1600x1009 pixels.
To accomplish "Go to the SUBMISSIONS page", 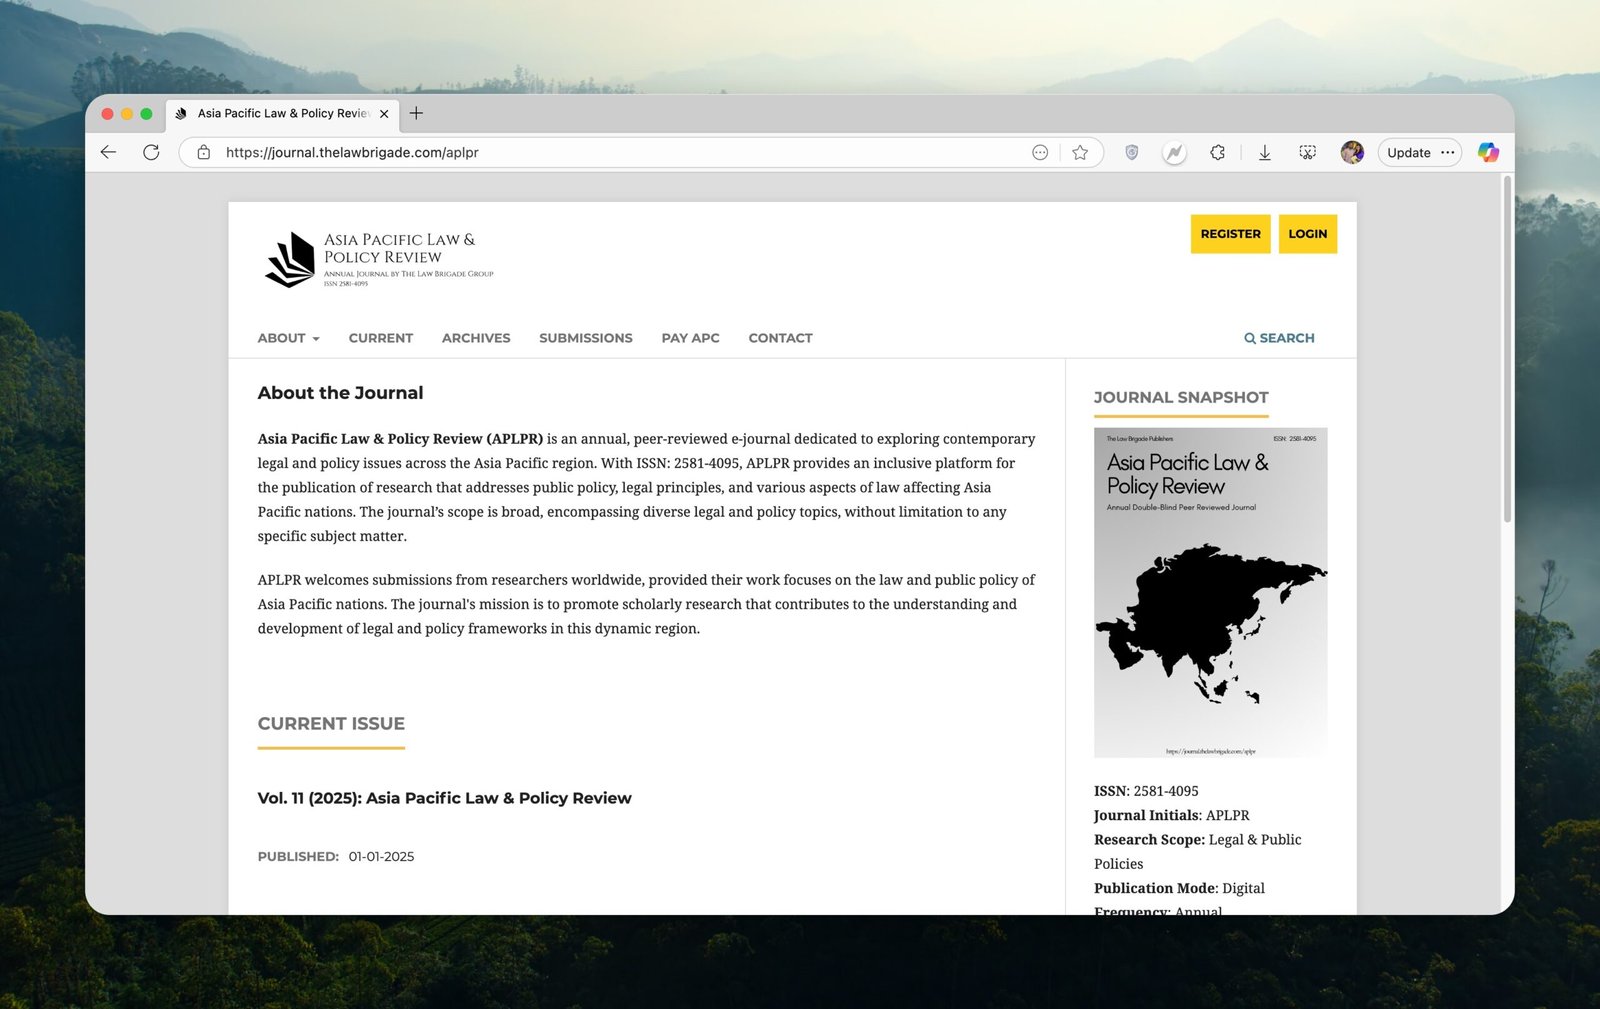I will click(585, 338).
